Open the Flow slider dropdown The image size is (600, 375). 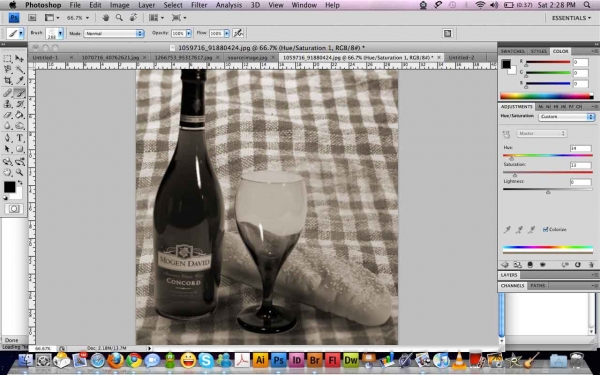227,33
